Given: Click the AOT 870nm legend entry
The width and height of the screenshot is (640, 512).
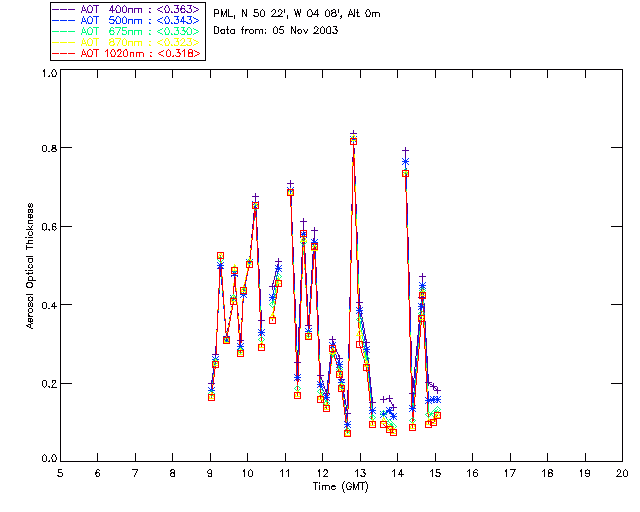Looking at the screenshot, I should coord(127,42).
